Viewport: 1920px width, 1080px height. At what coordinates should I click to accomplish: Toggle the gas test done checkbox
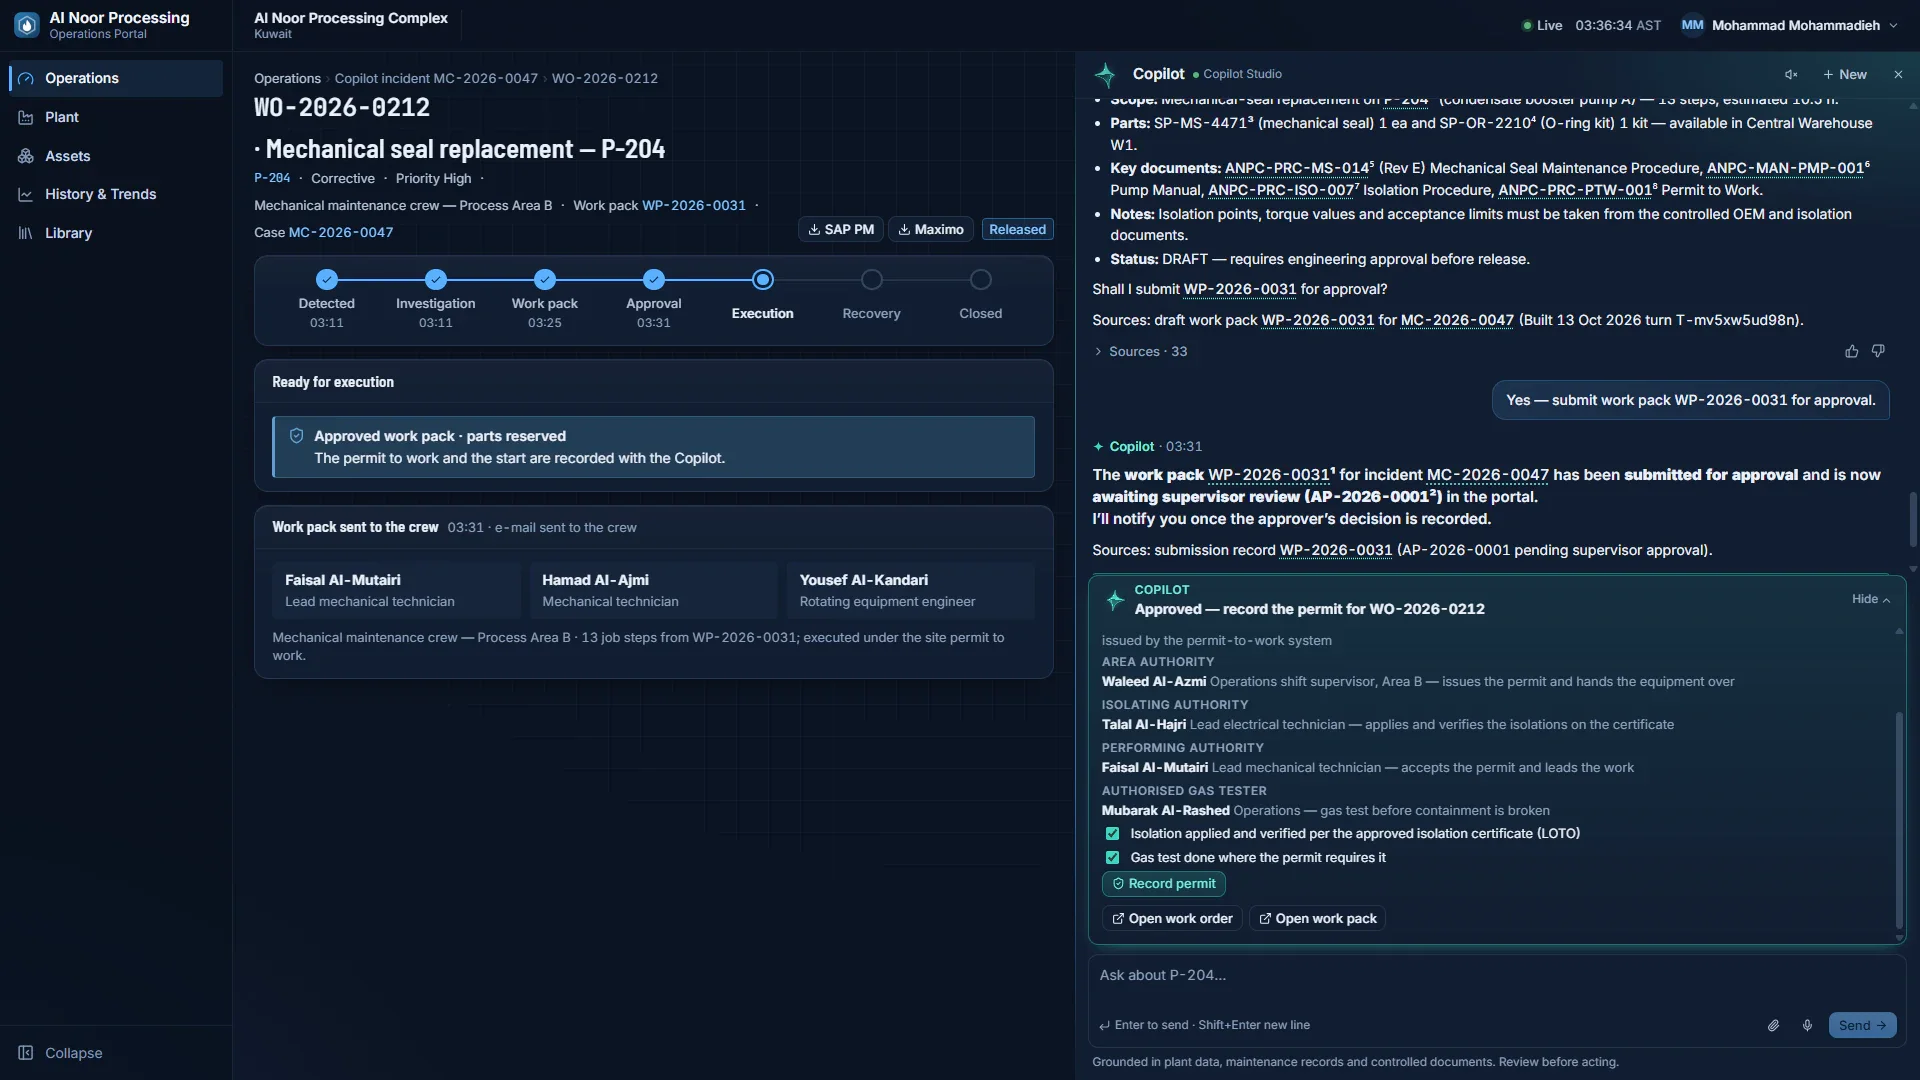tap(1112, 858)
